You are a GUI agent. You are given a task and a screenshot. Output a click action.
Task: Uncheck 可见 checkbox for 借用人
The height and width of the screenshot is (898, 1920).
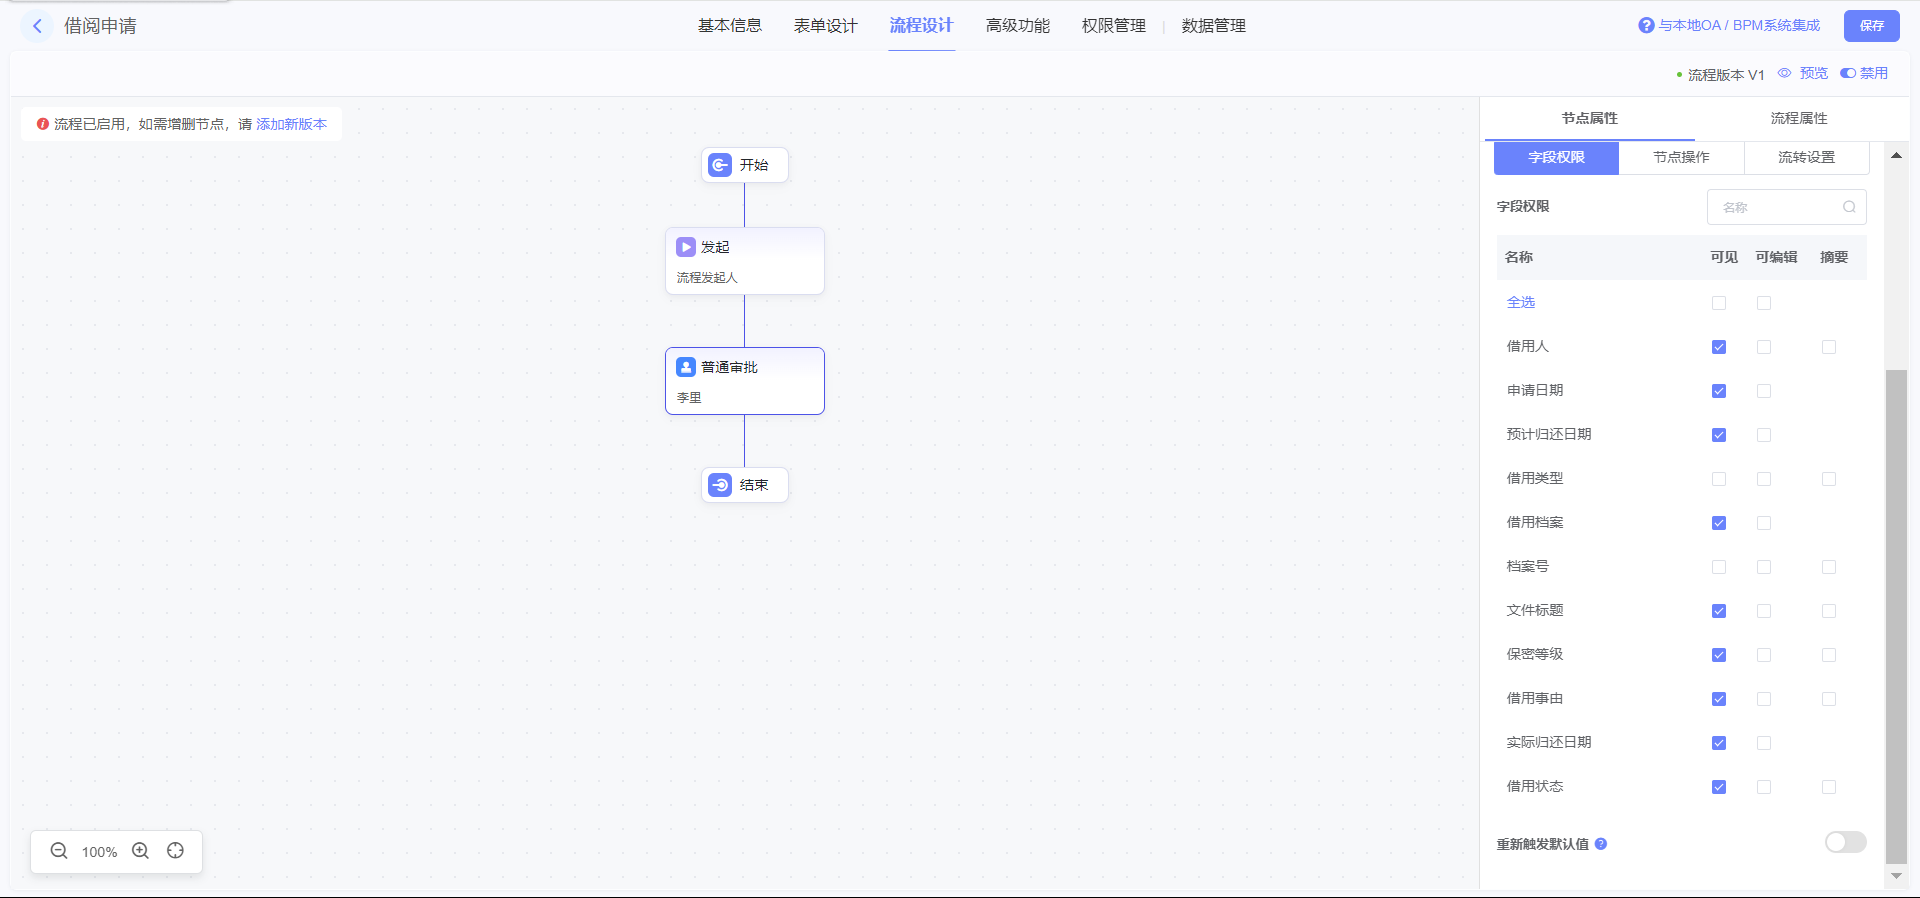point(1719,347)
